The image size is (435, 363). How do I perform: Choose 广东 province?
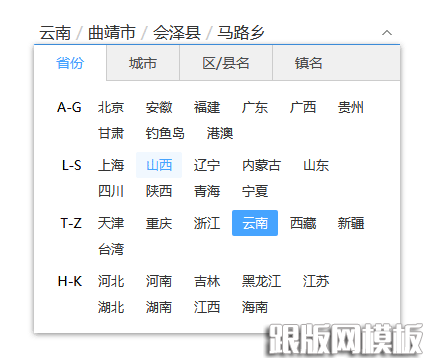pos(255,107)
